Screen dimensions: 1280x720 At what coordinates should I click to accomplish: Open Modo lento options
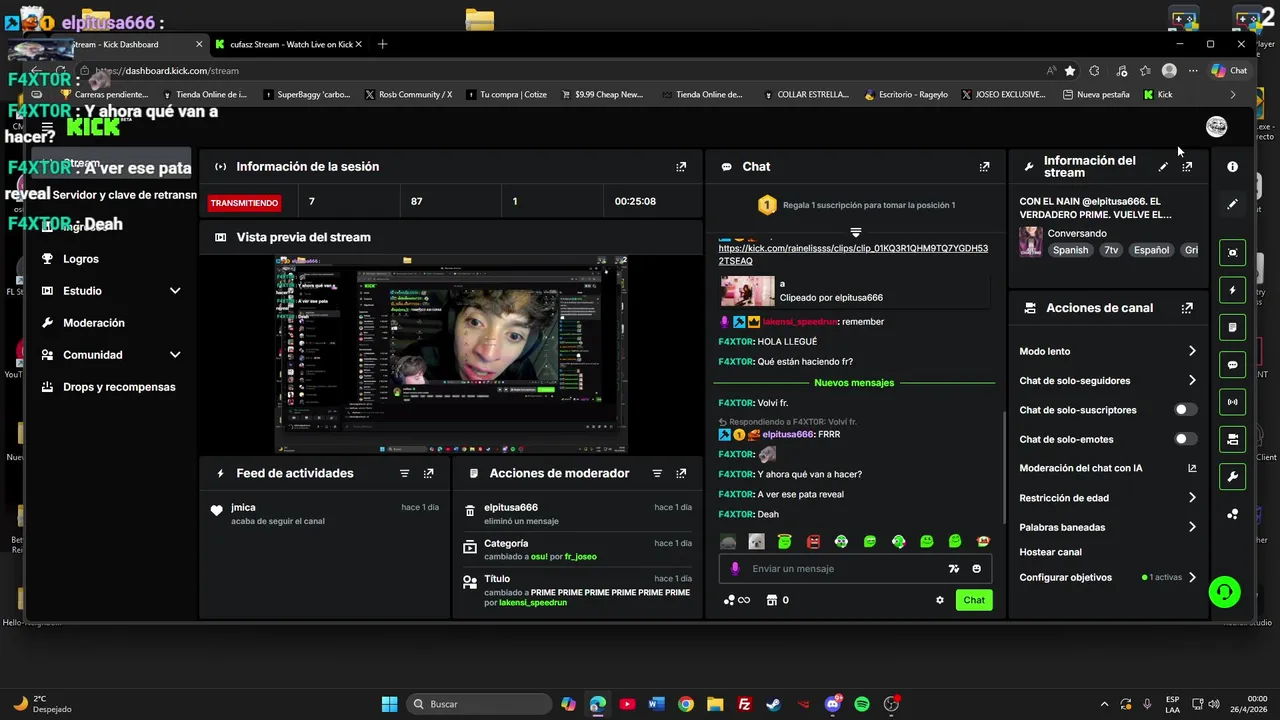[x=1107, y=351]
